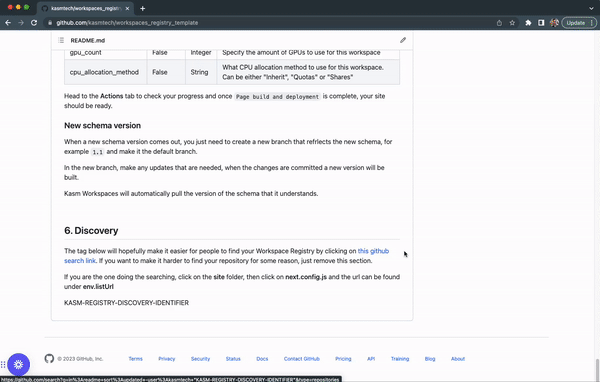This screenshot has height=382, width=600.
Task: Edit README.md with the pencil icon
Action: click(x=403, y=40)
